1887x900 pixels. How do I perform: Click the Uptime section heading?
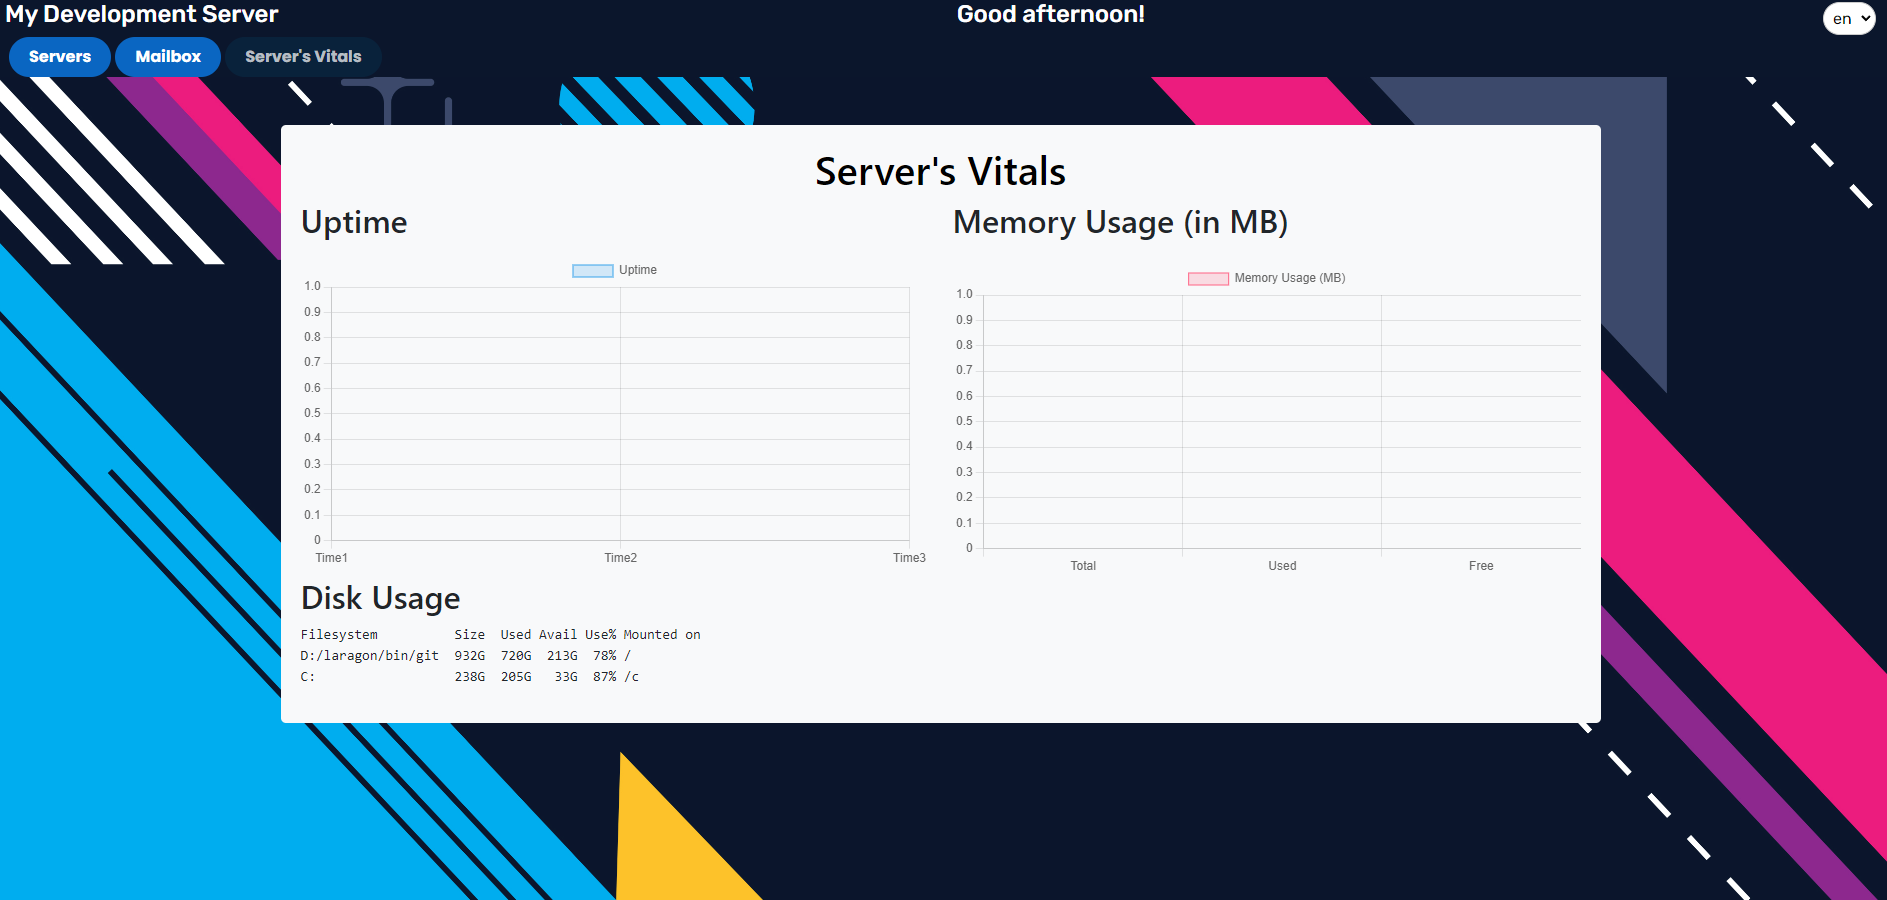click(x=354, y=222)
